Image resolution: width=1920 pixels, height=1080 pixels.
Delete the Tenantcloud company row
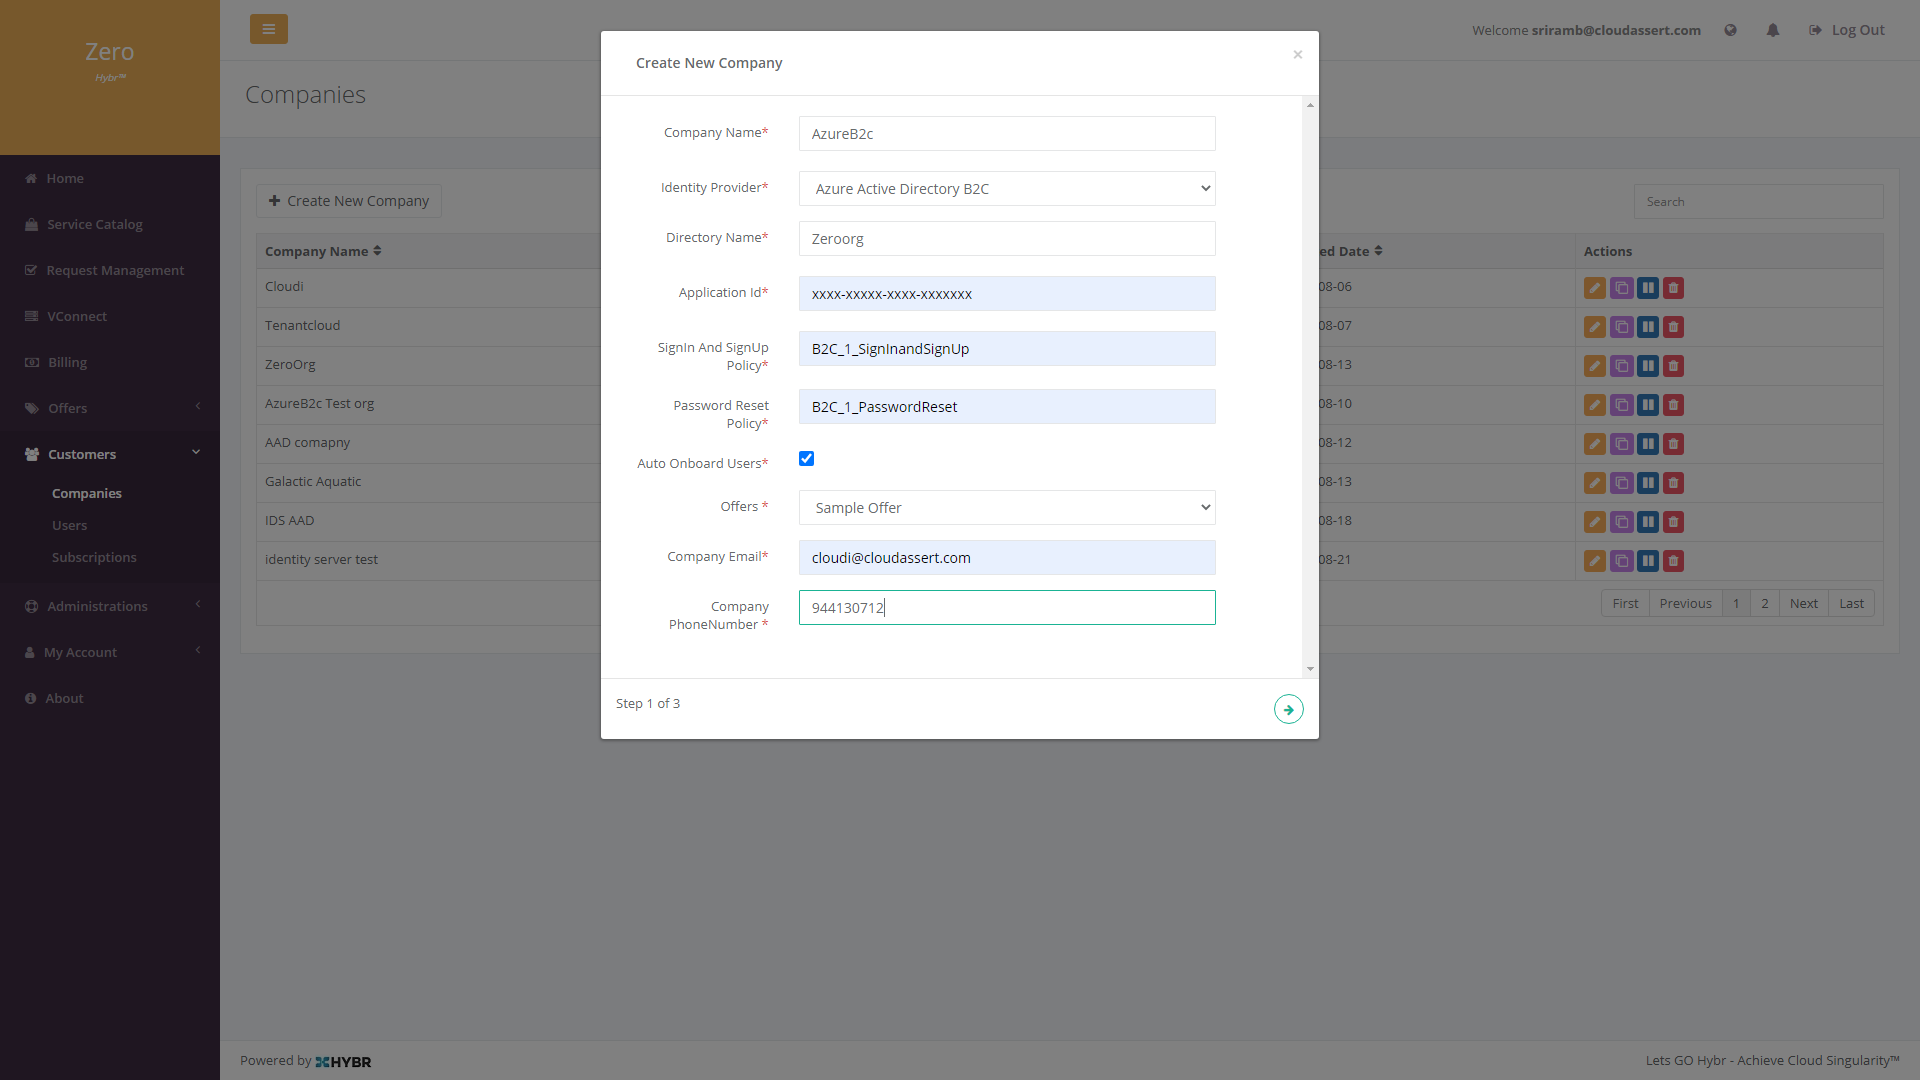pyautogui.click(x=1673, y=327)
